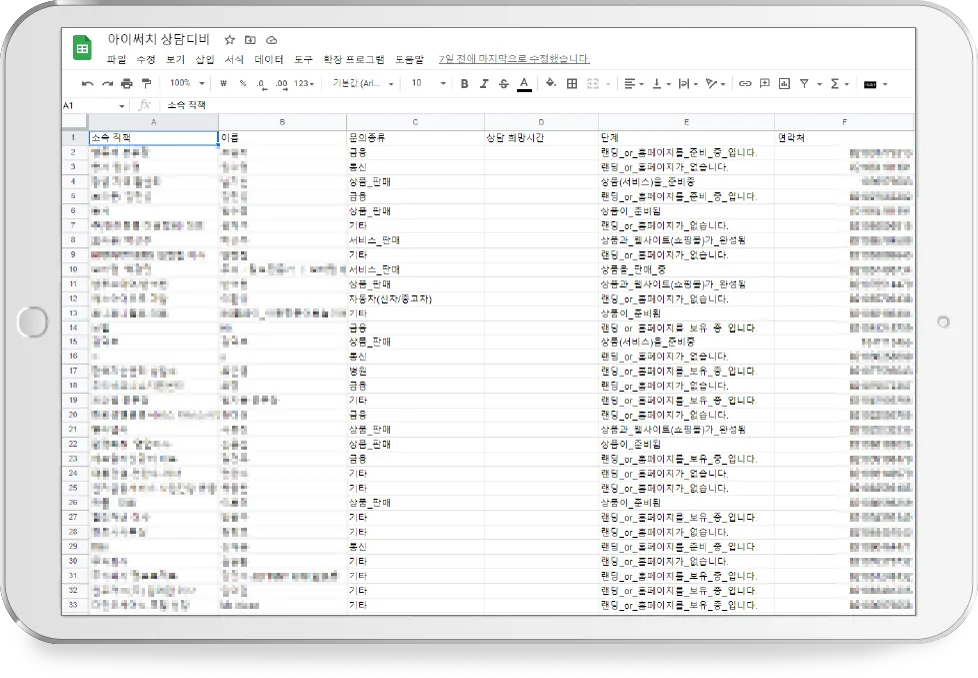Create a filter
The height and width of the screenshot is (678, 978).
tap(805, 84)
